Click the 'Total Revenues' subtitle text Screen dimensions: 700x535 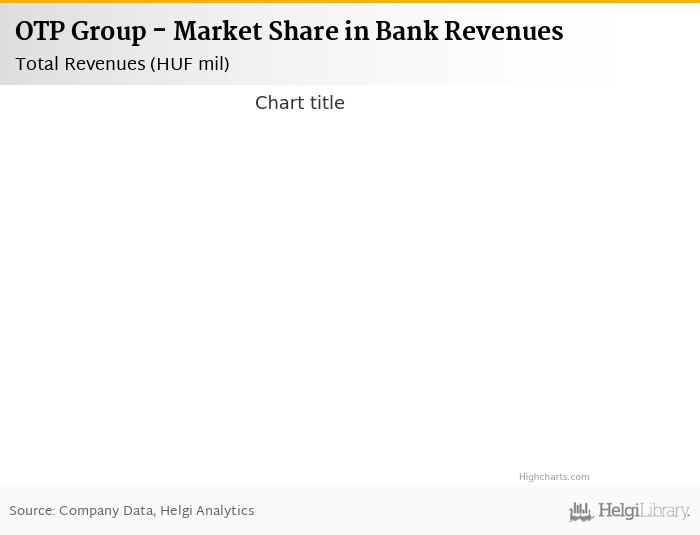click(80, 64)
